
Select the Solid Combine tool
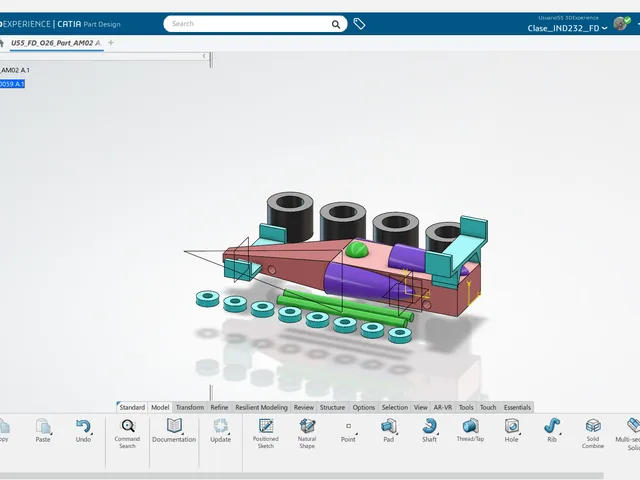pos(593,427)
